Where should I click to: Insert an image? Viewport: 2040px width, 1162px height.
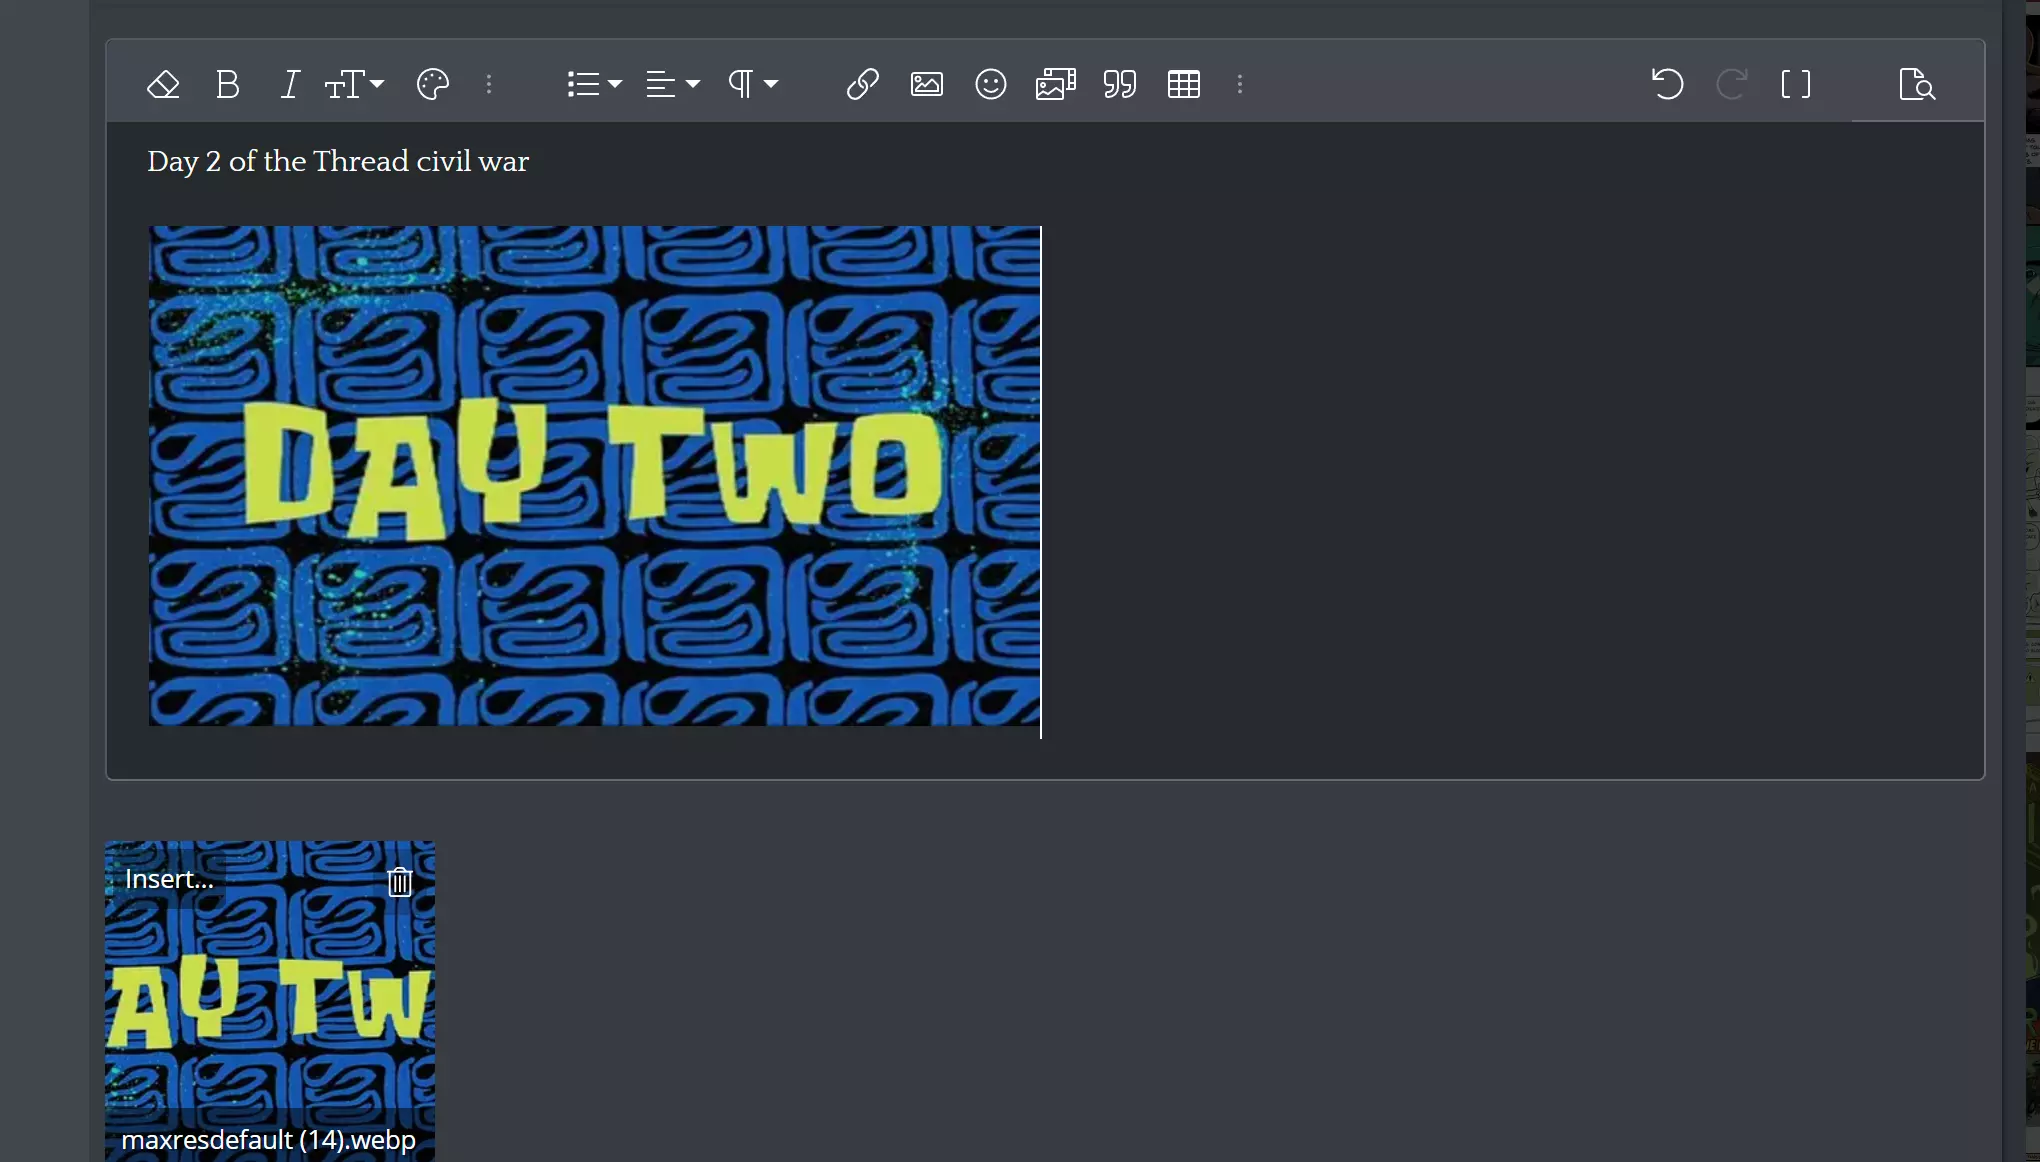coord(927,84)
